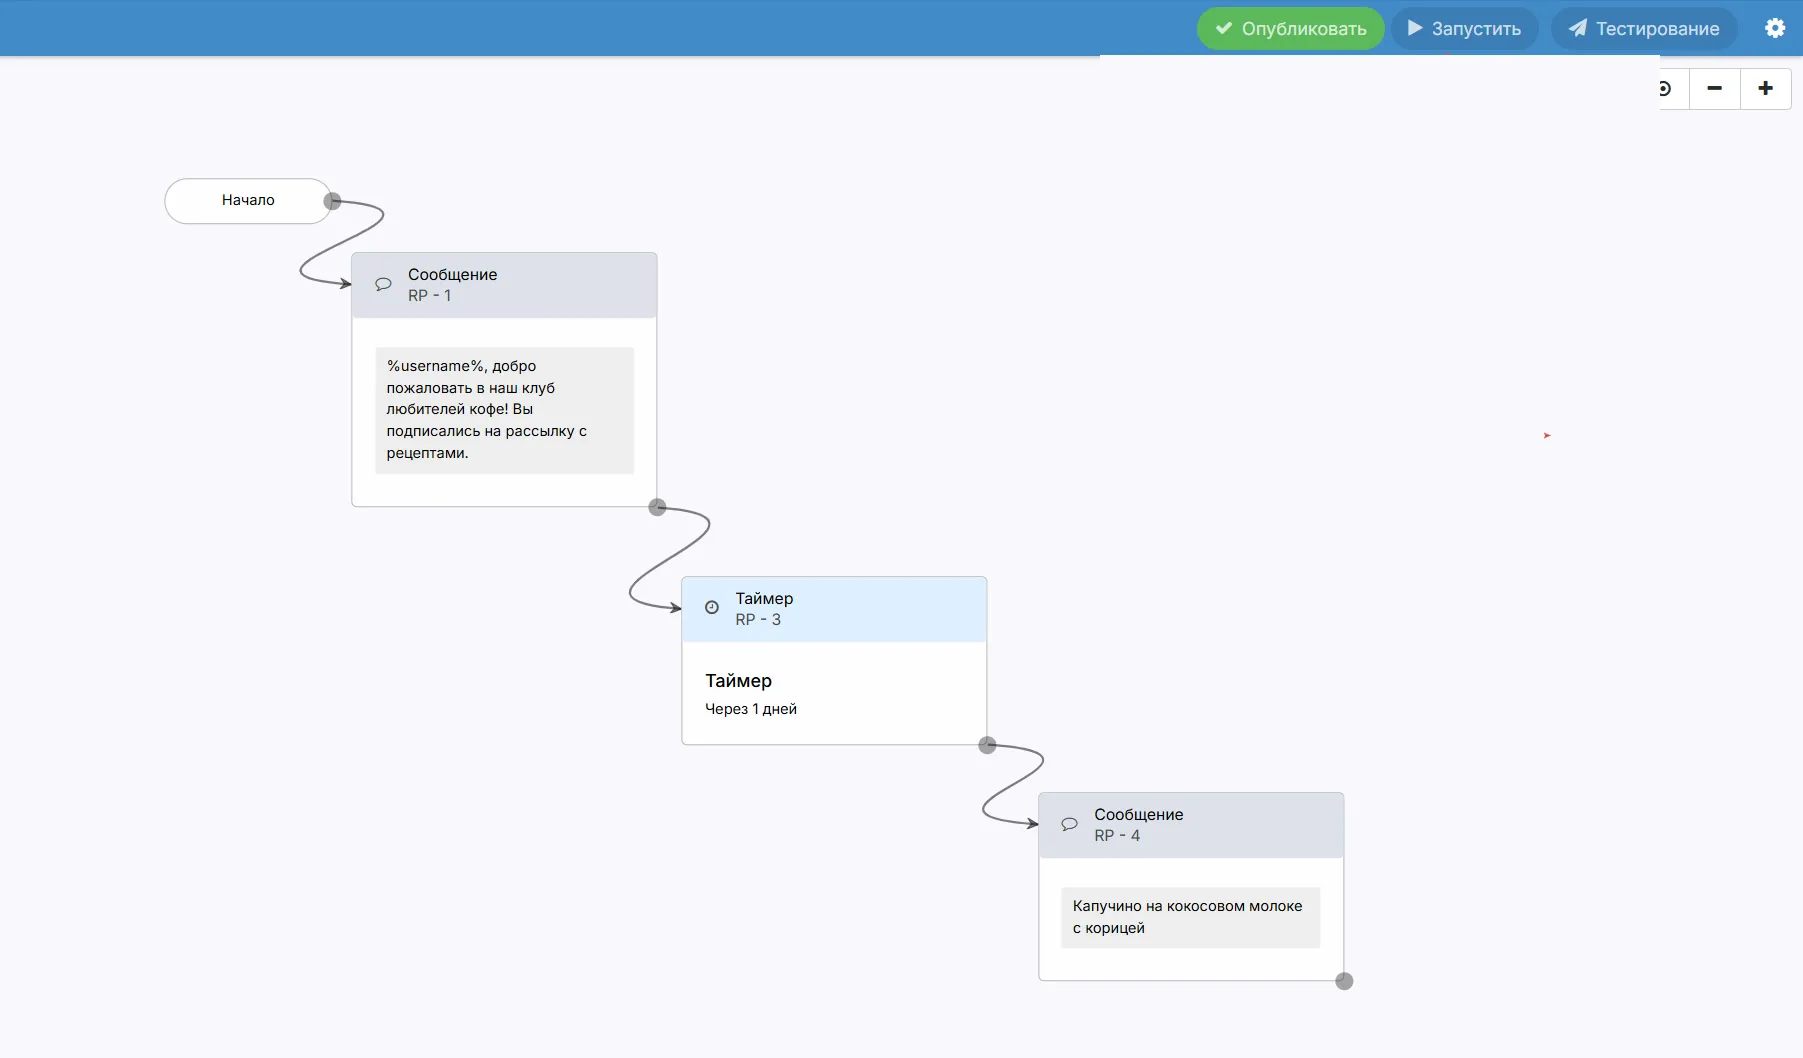Edit the welcome message text with %username%
The width and height of the screenshot is (1803, 1058).
[x=505, y=410]
